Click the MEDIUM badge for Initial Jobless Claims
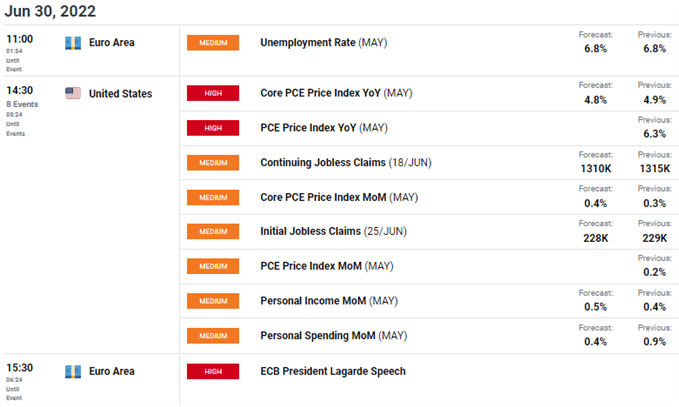This screenshot has width=679, height=407. pyautogui.click(x=212, y=231)
